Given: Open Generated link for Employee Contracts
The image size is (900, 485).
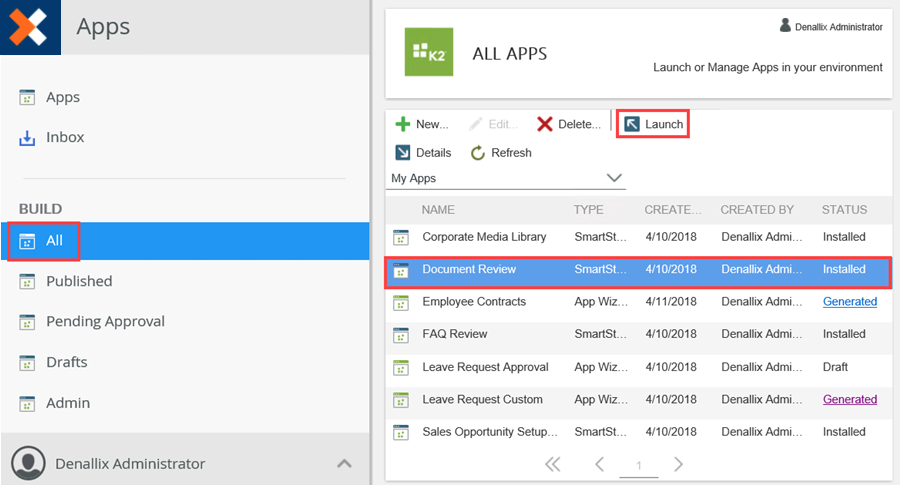Looking at the screenshot, I should (x=850, y=302).
